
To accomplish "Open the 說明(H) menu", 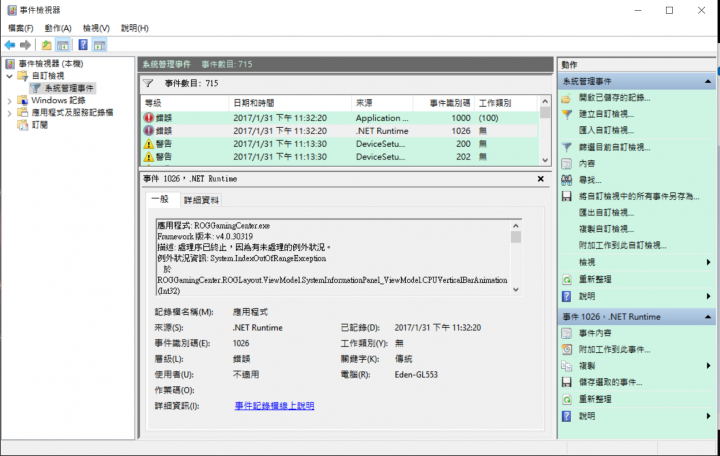I will pyautogui.click(x=135, y=28).
